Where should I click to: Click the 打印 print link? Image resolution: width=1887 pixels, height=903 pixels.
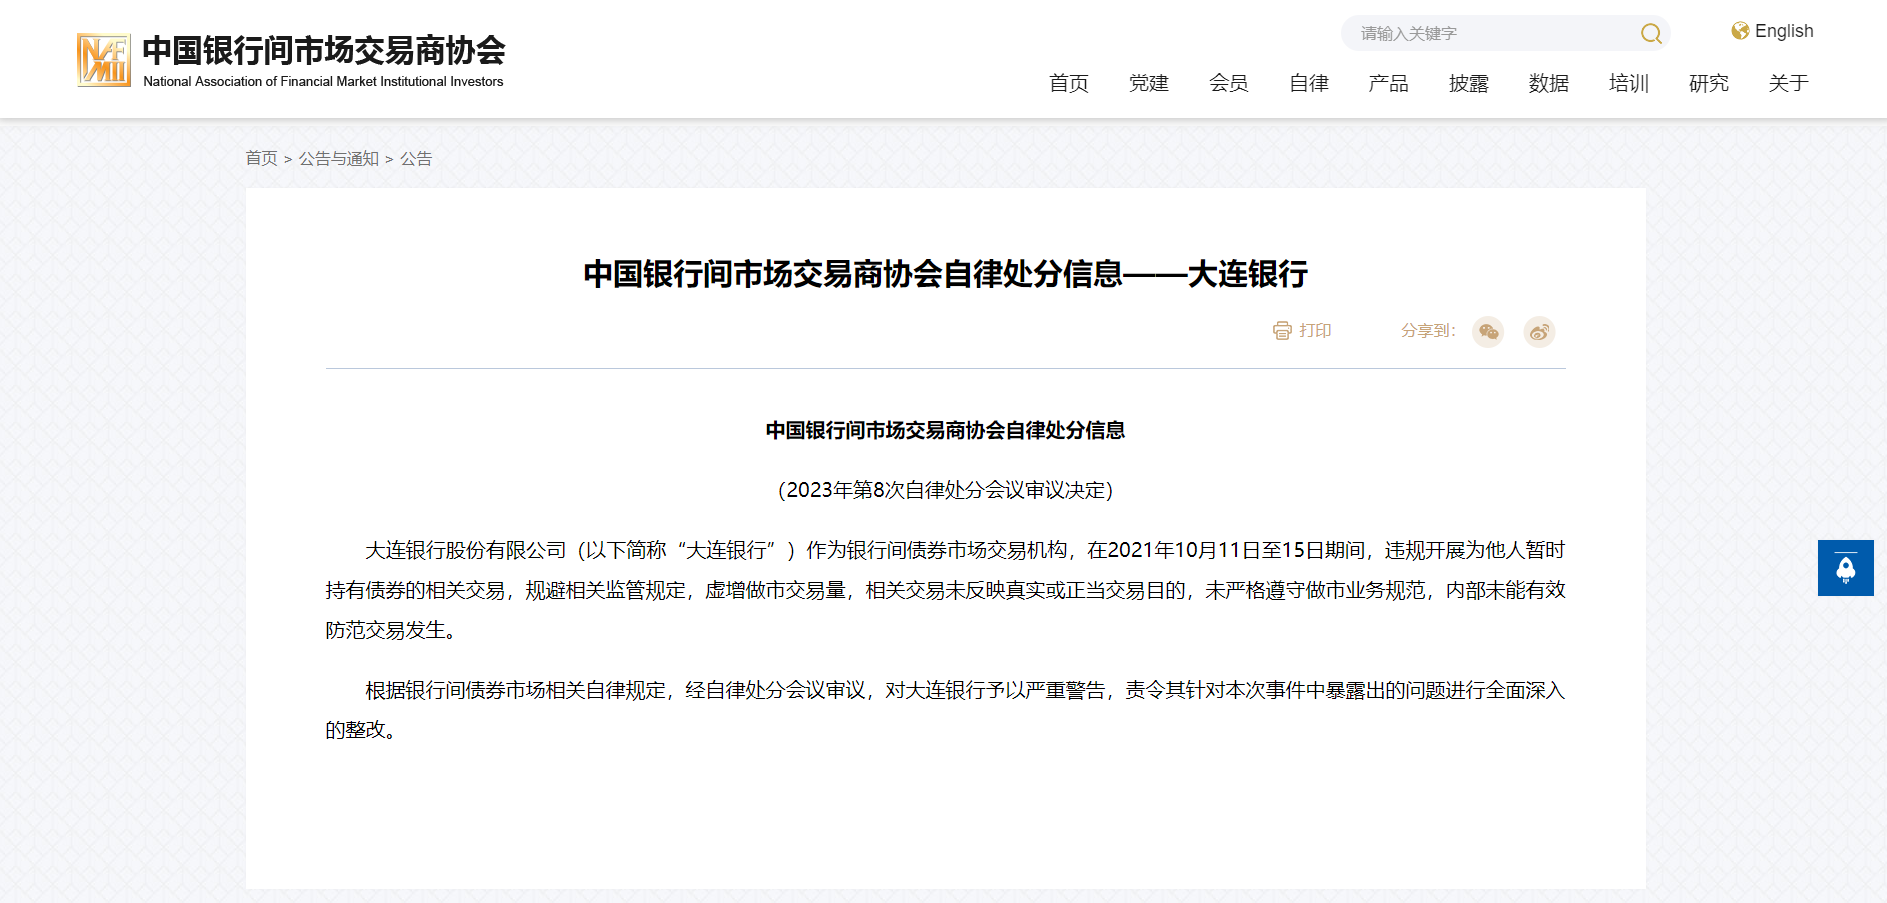tap(1315, 331)
